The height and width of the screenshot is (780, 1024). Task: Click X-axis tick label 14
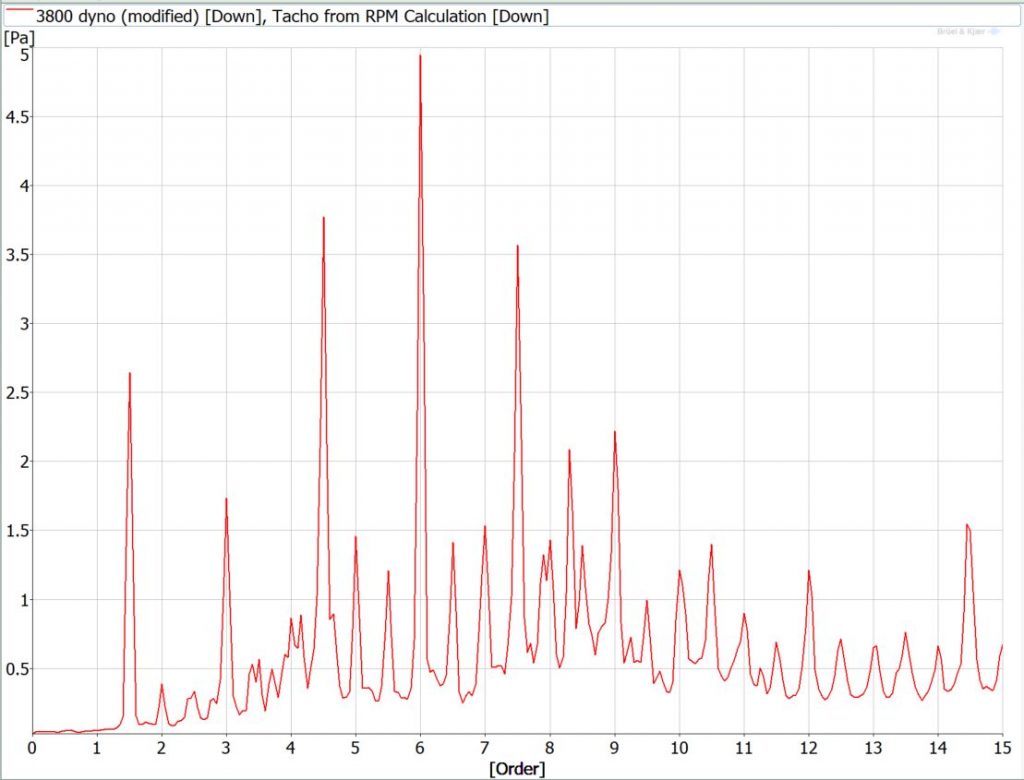tap(938, 748)
